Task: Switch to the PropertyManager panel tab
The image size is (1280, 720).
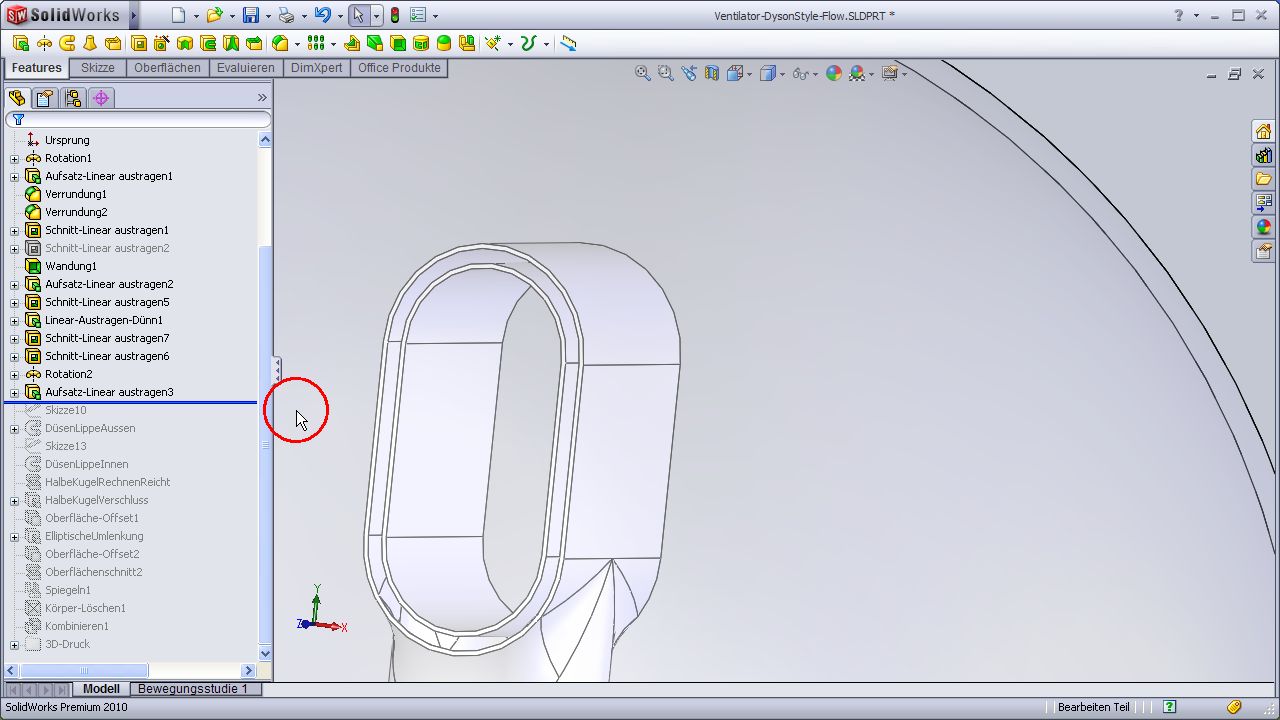Action: tap(44, 98)
